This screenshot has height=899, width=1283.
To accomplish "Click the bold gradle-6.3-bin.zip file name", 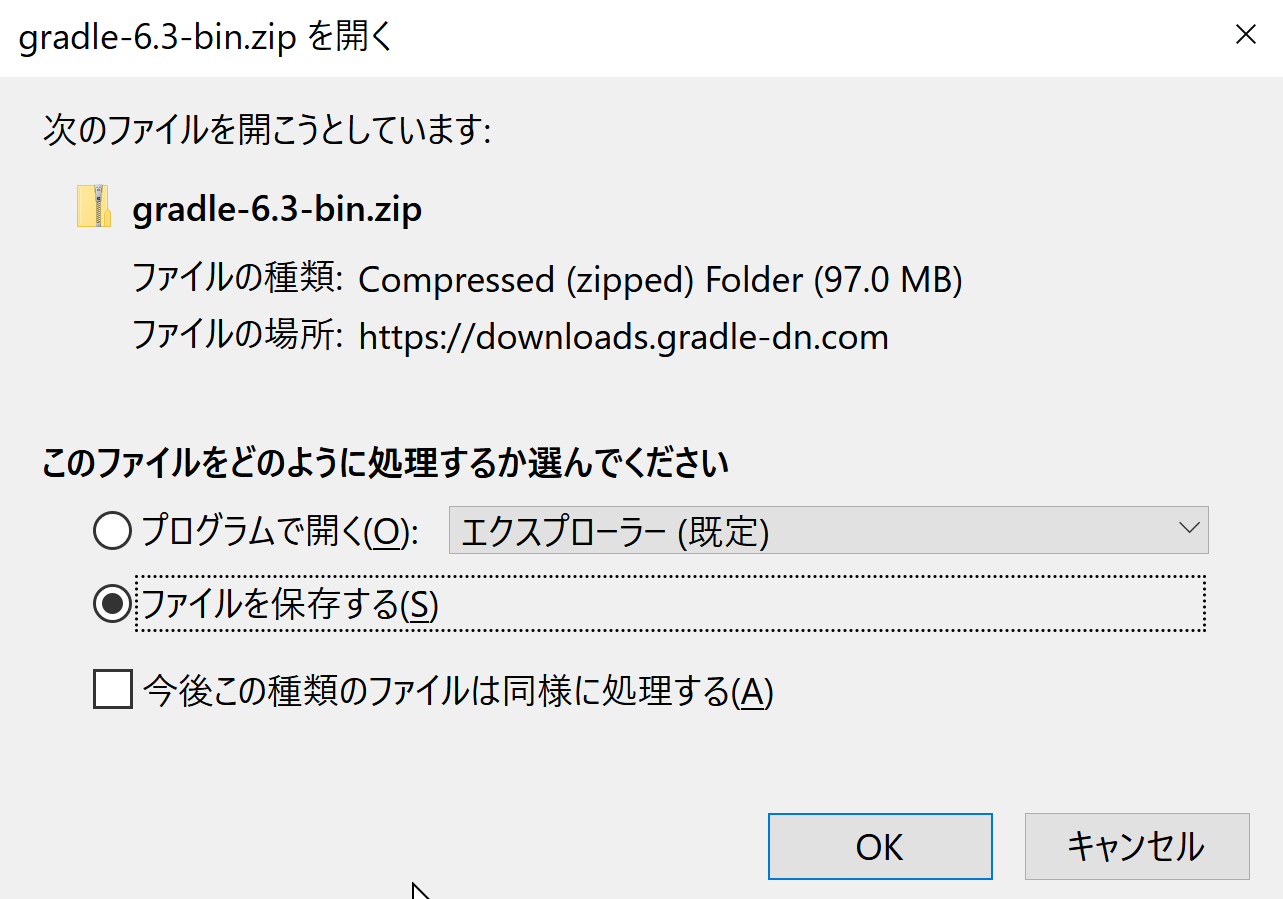I will (277, 210).
